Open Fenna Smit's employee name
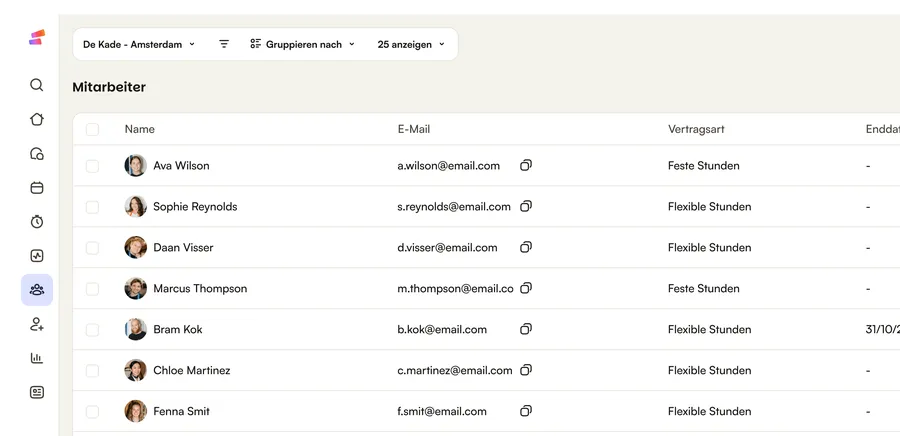The width and height of the screenshot is (900, 436). tap(181, 411)
